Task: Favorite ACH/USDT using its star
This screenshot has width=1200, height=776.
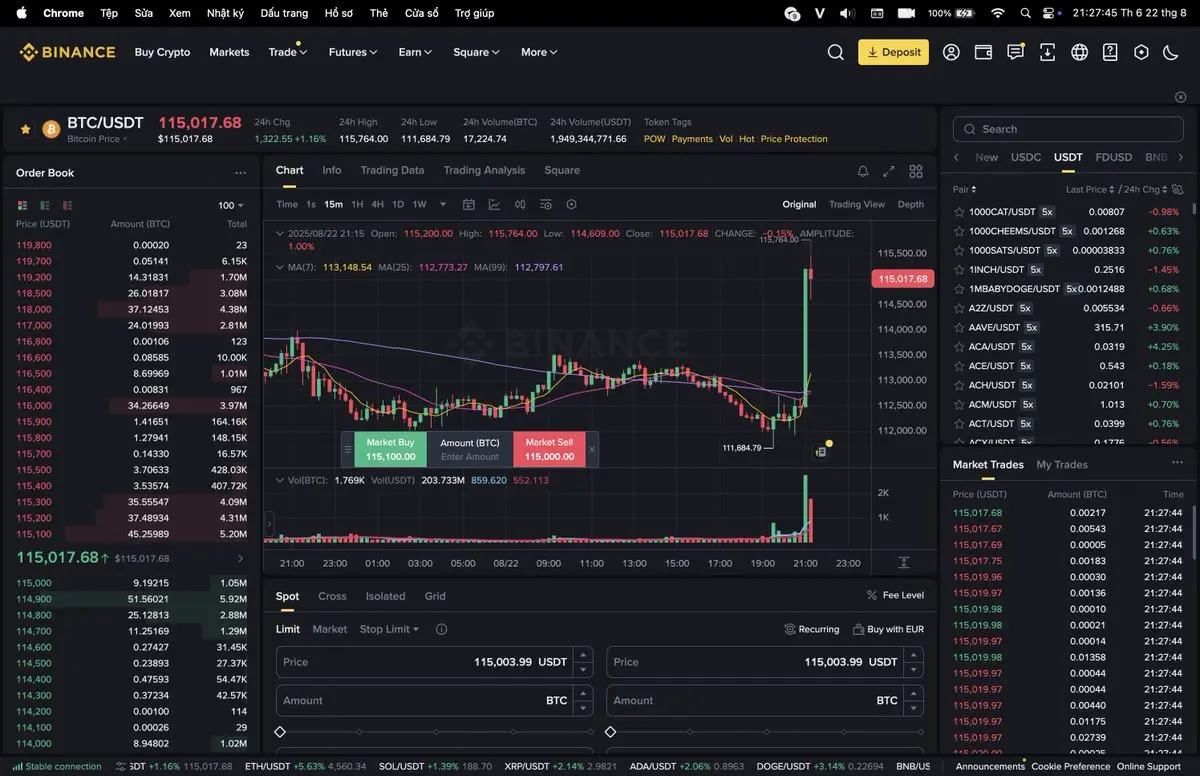Action: pos(959,385)
